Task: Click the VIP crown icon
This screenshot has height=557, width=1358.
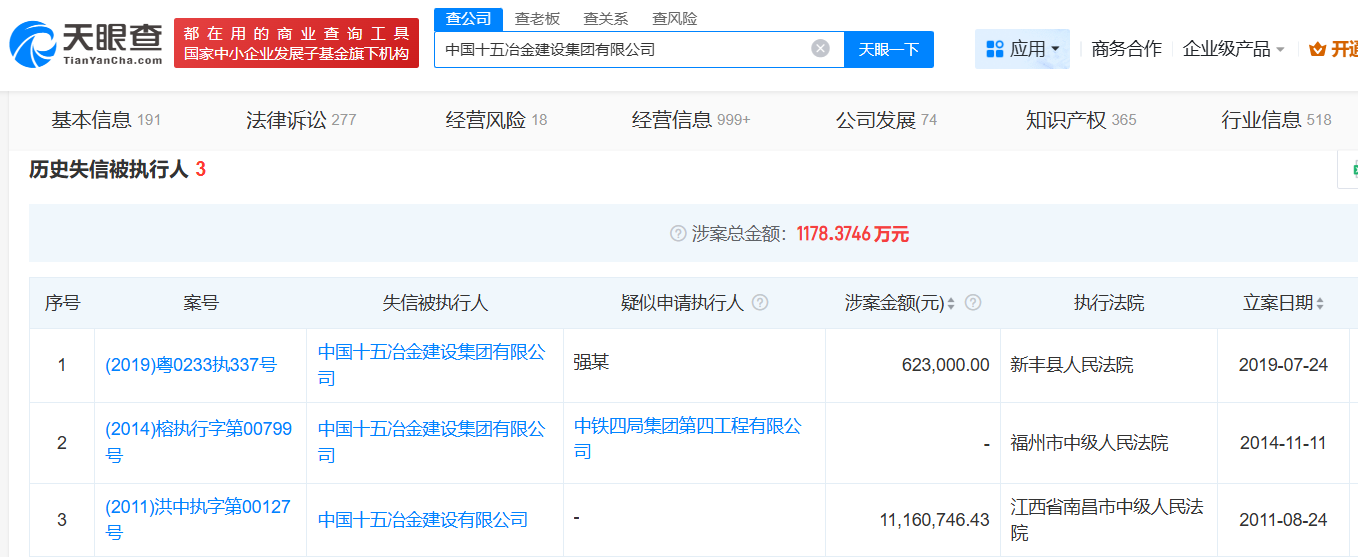Action: click(1317, 49)
